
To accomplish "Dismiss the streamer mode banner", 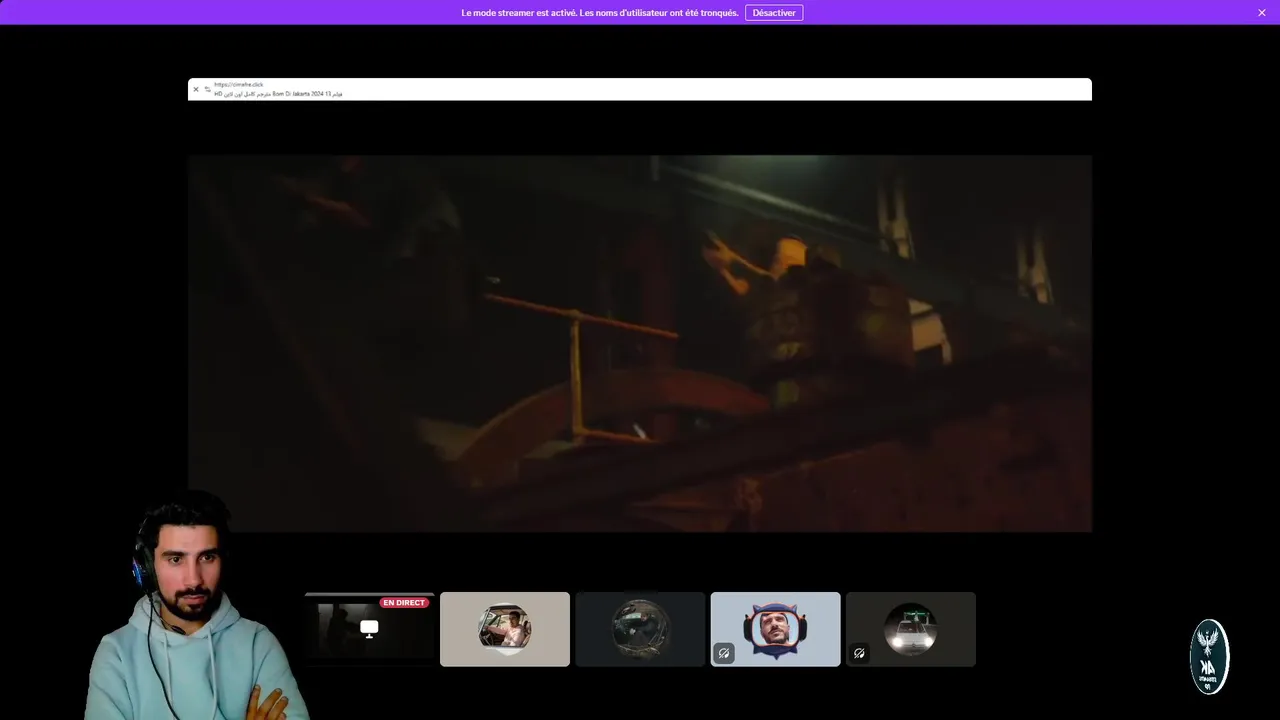I will pyautogui.click(x=1262, y=13).
